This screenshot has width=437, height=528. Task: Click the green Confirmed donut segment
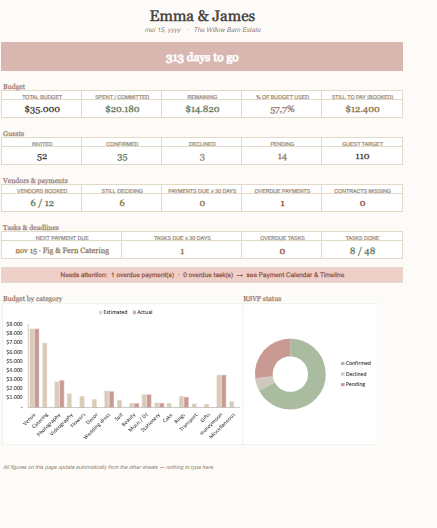(x=316, y=374)
